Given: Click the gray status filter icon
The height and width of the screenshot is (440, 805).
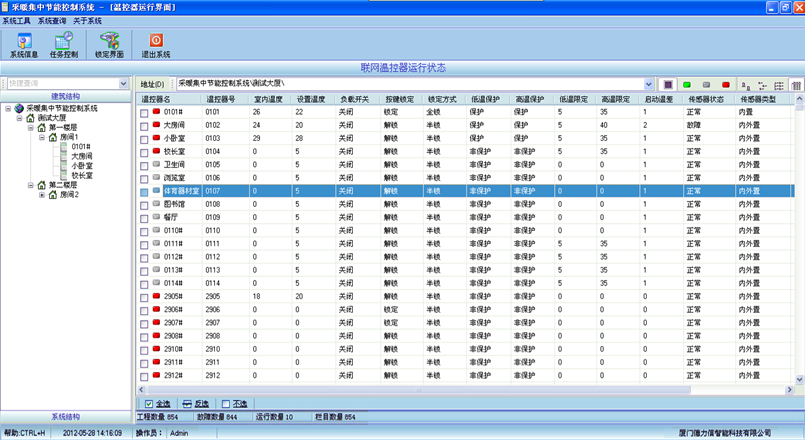Looking at the screenshot, I should pyautogui.click(x=706, y=85).
